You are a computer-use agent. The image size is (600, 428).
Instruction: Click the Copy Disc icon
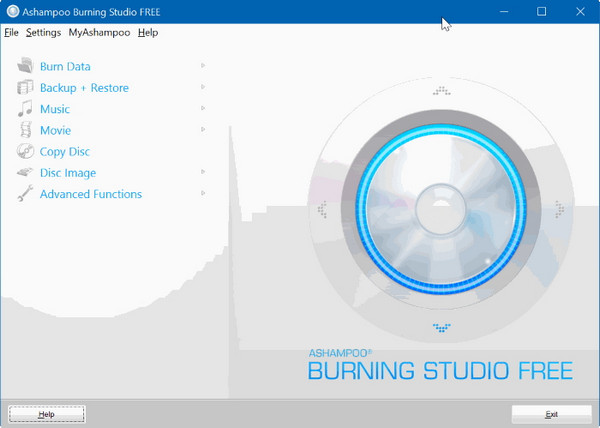(25, 152)
